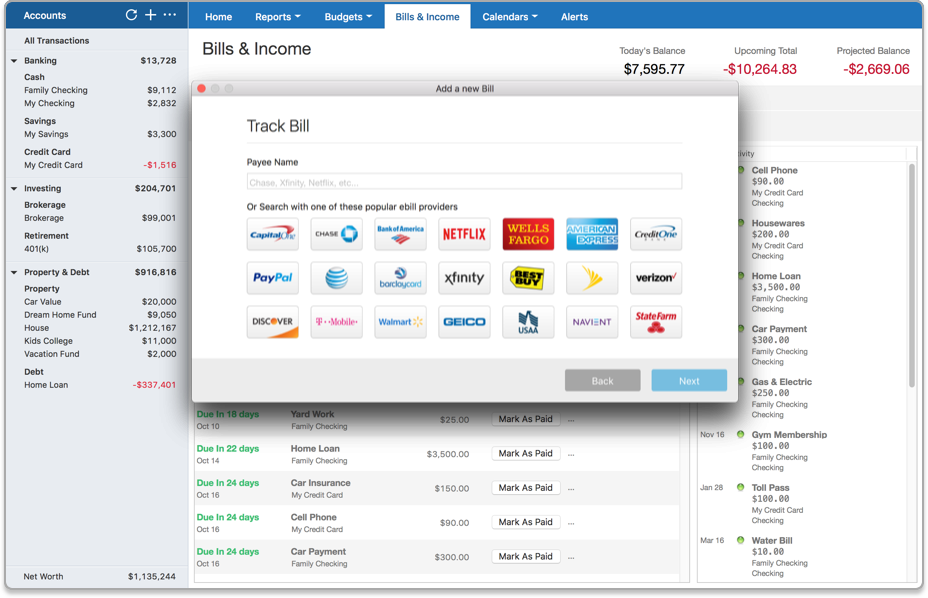The width and height of the screenshot is (928, 598).
Task: Choose the Chase provider logo
Action: [337, 234]
